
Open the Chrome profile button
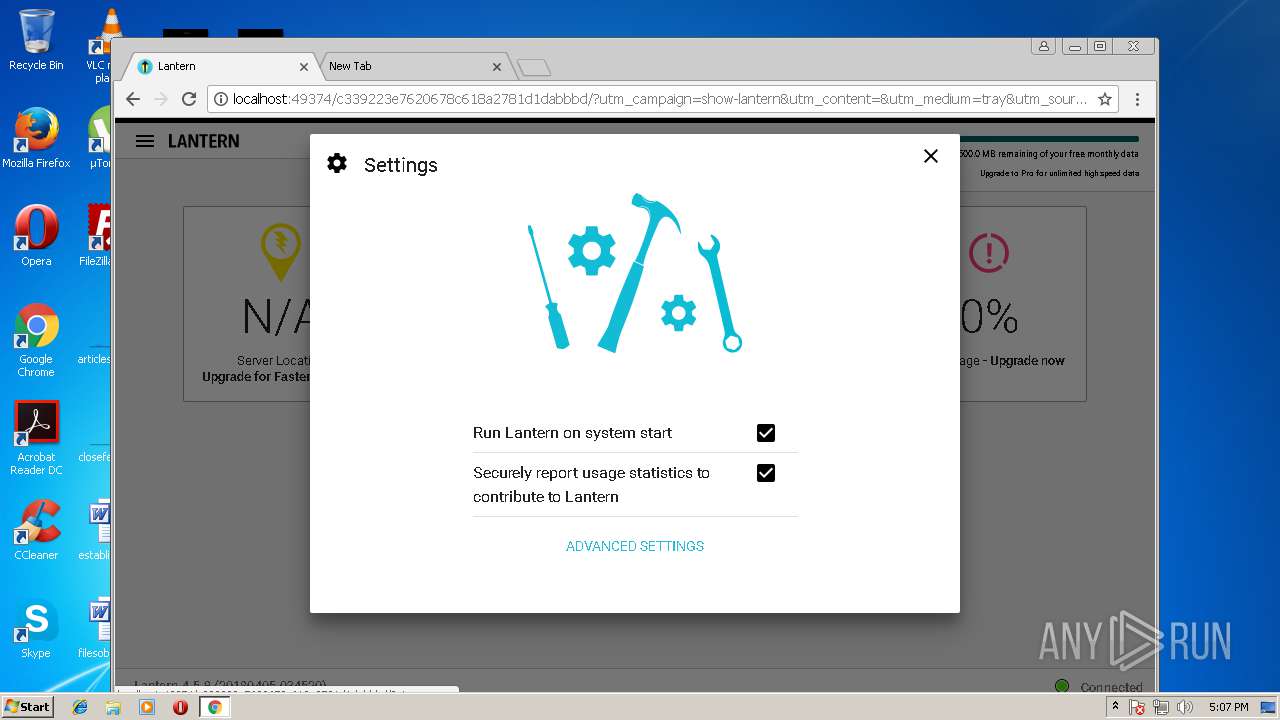(1044, 46)
